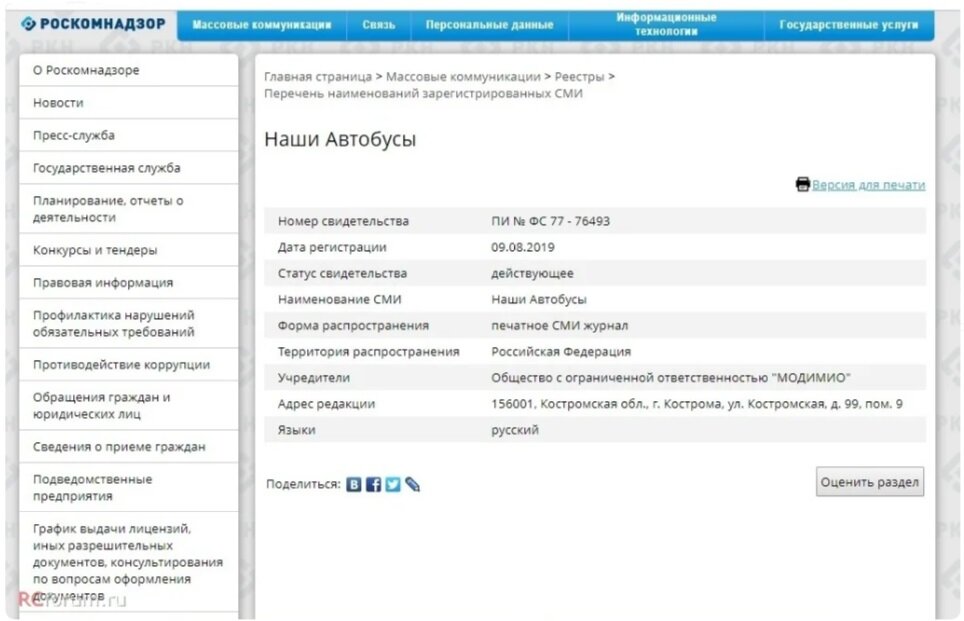
Task: Click the Наши Автобусы page heading
Action: pos(340,140)
